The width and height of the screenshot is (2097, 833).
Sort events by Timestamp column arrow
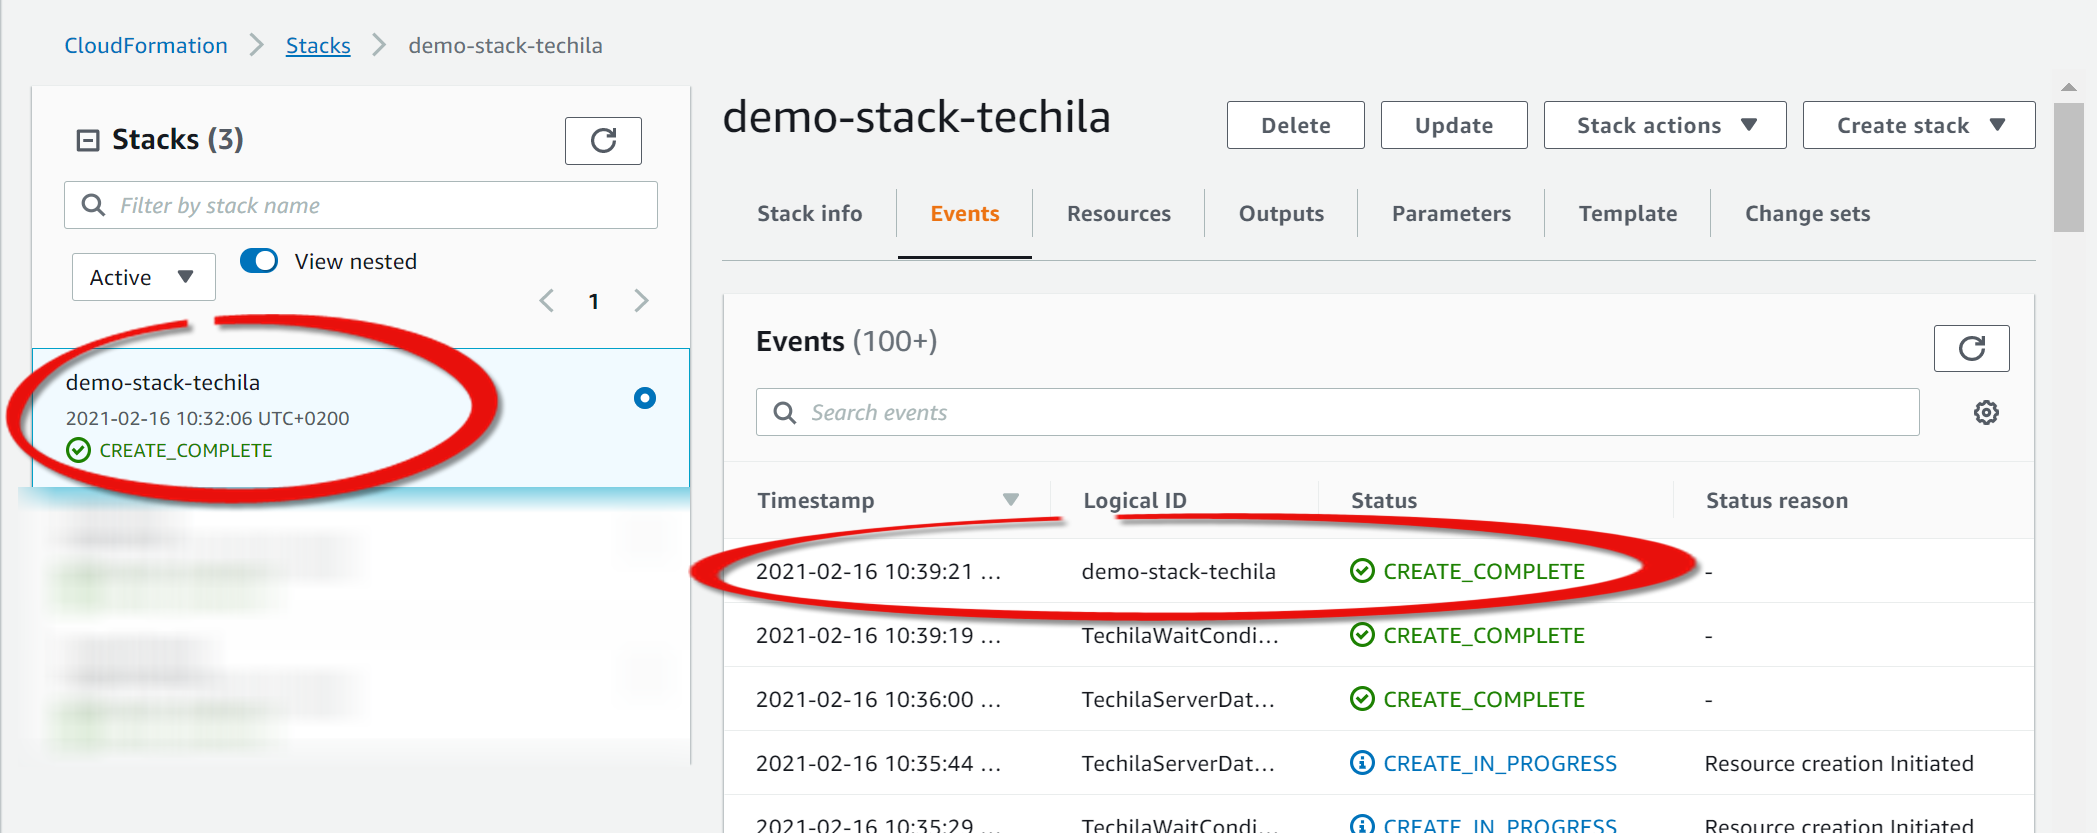(1011, 500)
